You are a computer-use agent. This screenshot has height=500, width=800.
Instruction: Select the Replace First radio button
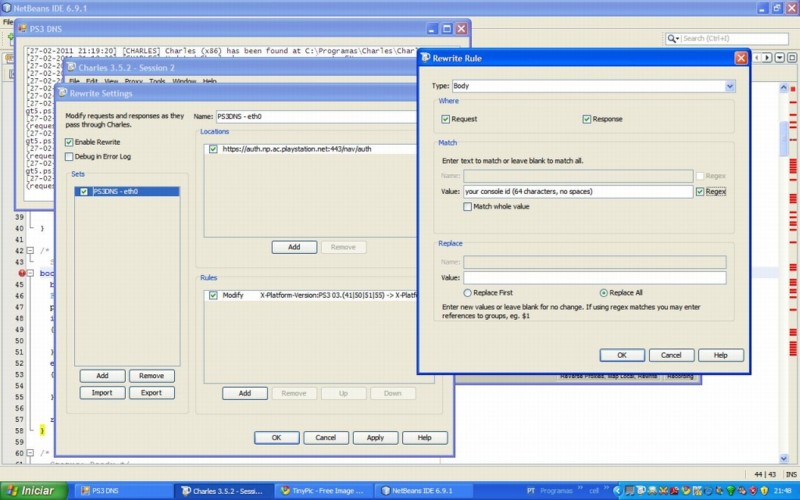[x=468, y=293]
